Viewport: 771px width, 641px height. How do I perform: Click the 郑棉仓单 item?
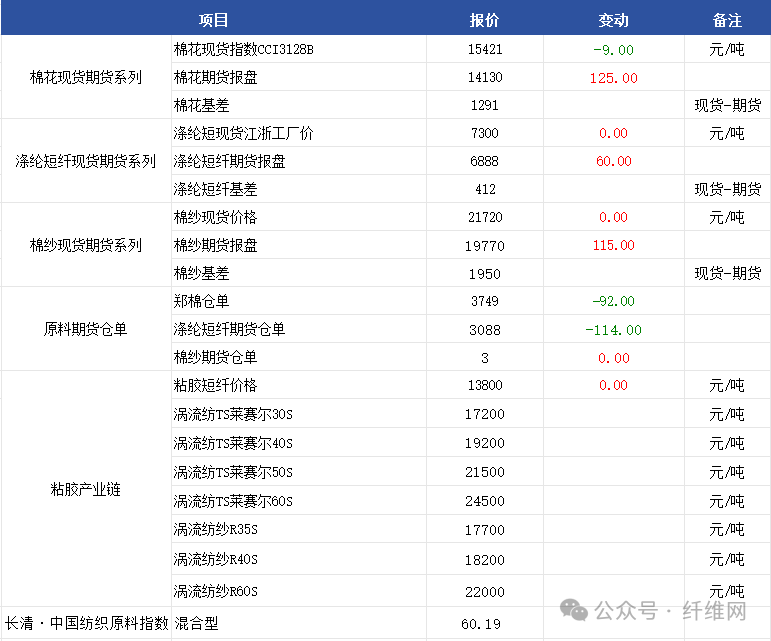[x=202, y=301]
